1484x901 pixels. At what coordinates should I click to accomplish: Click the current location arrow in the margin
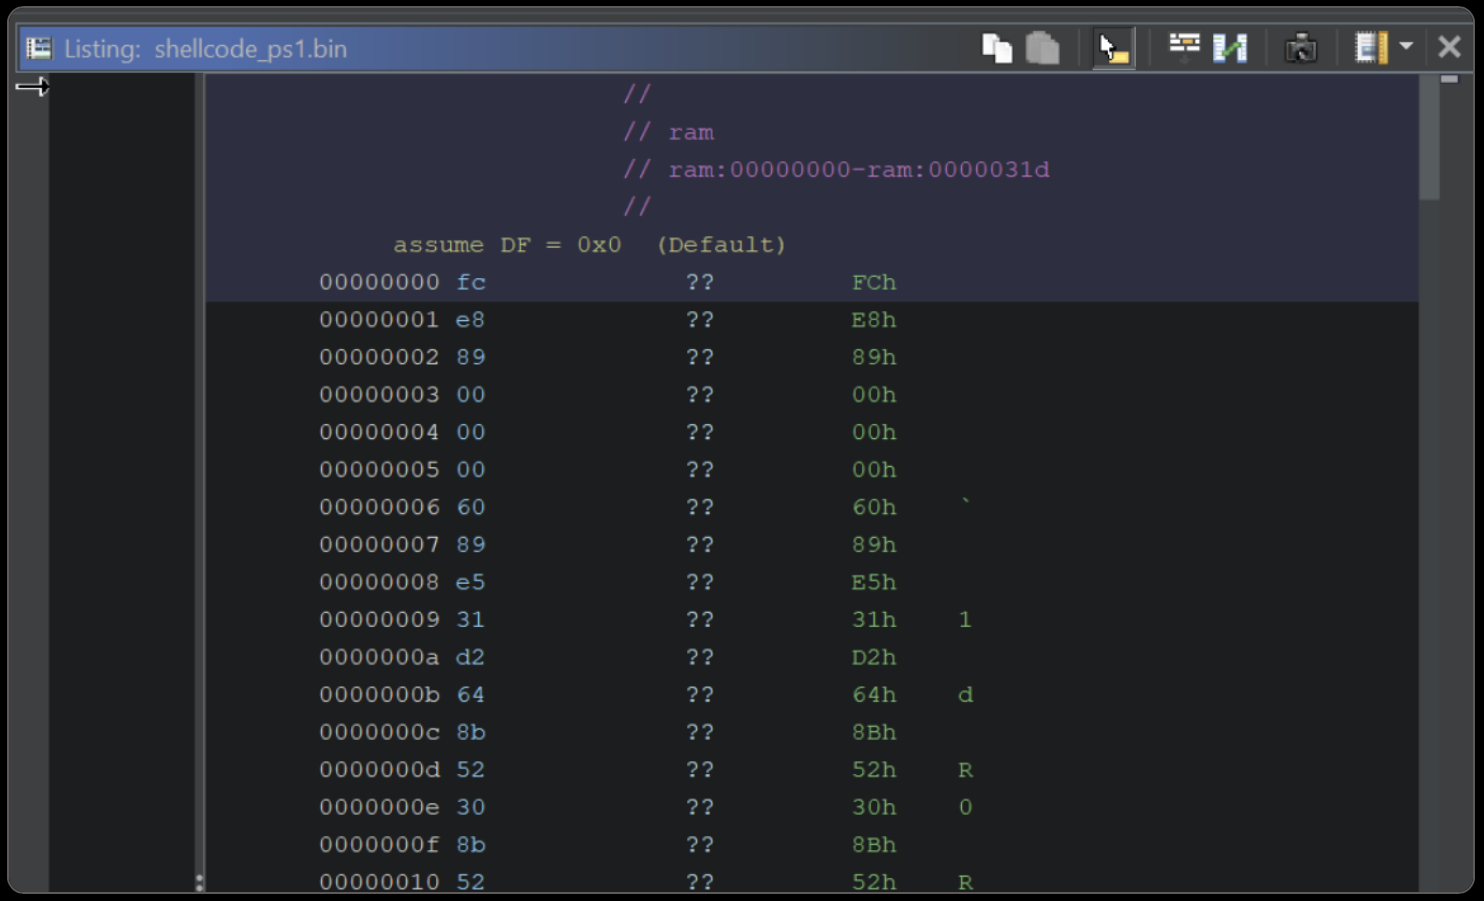32,87
